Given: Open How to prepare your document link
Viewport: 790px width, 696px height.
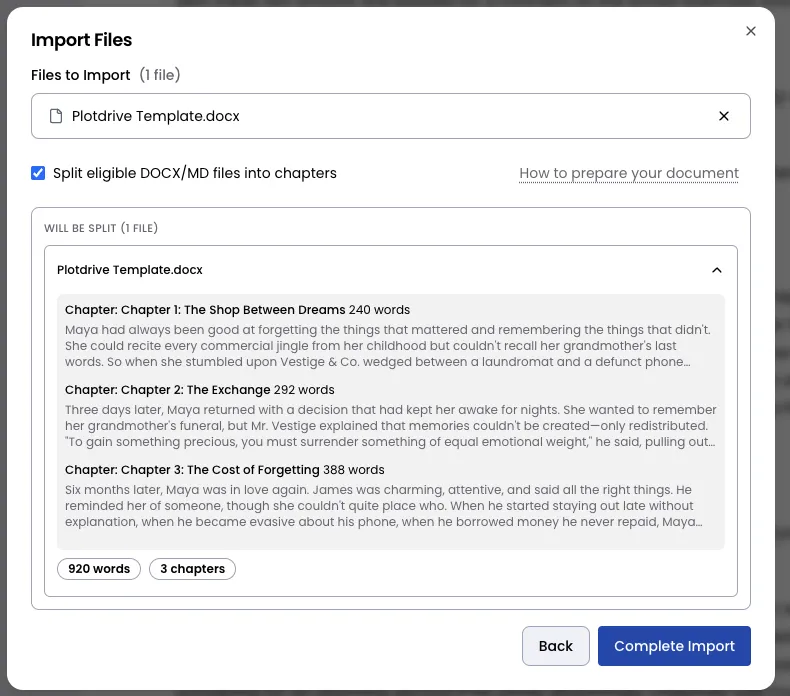Looking at the screenshot, I should tap(629, 173).
